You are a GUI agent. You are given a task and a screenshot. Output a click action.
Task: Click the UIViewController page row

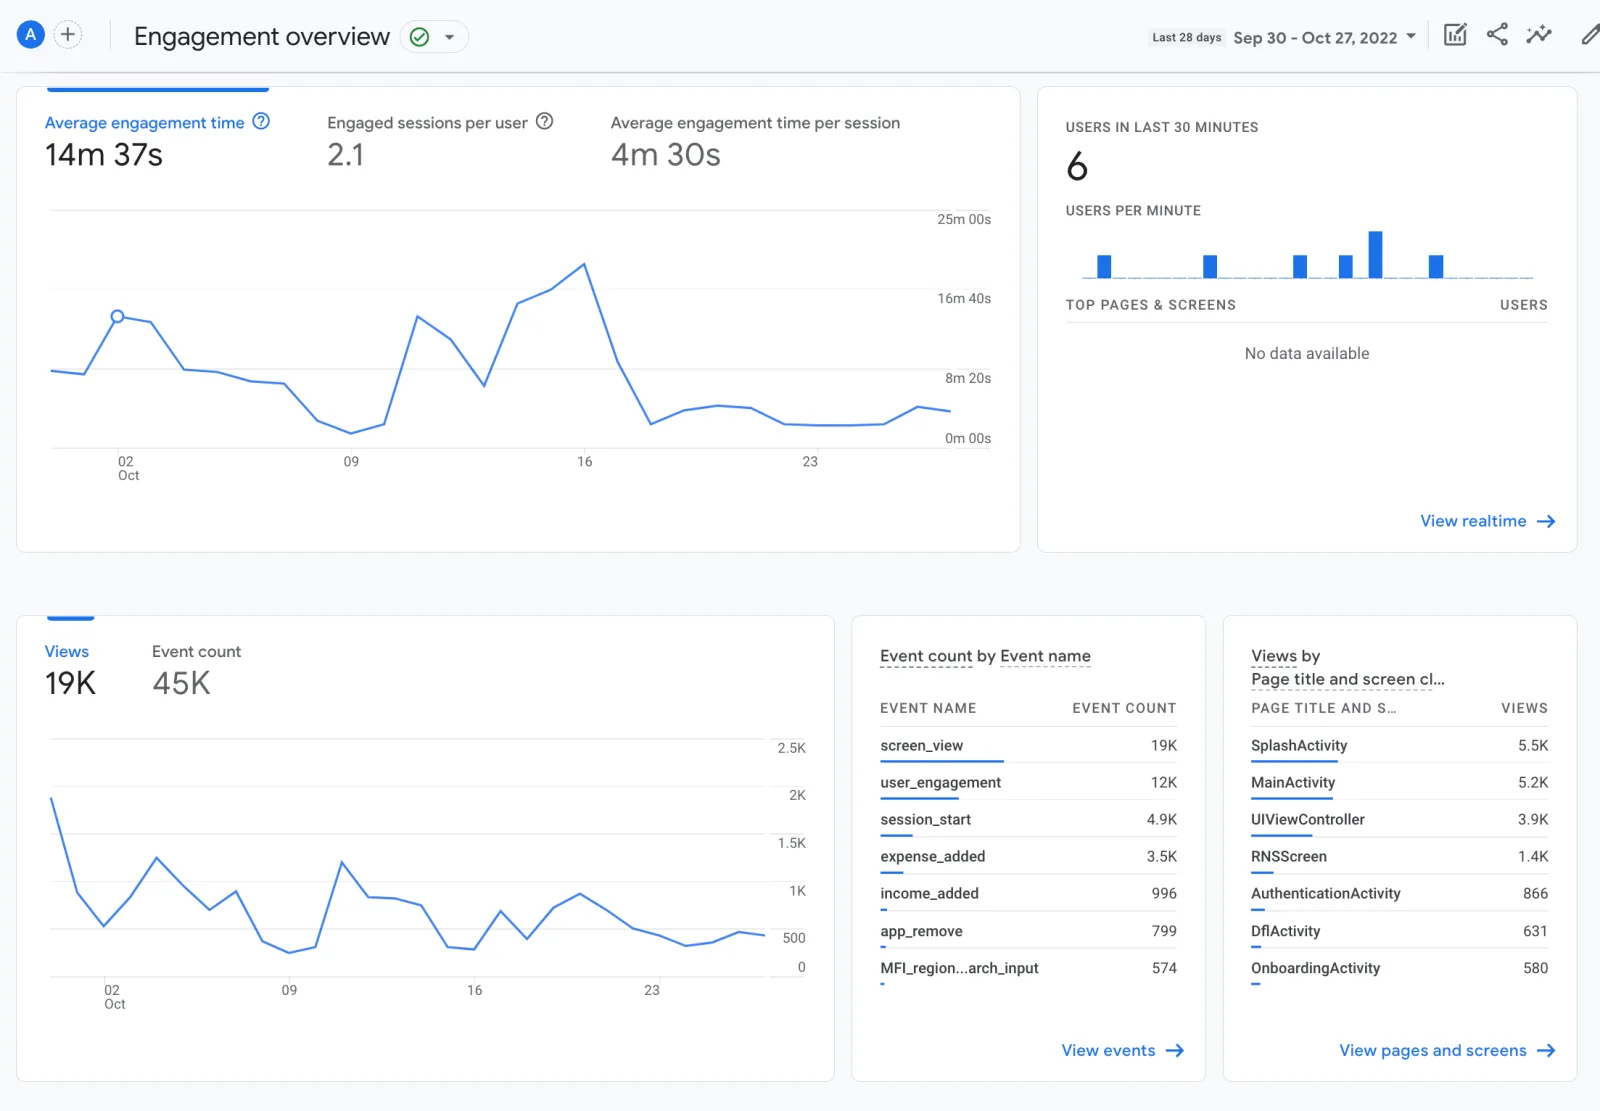[x=1399, y=820]
